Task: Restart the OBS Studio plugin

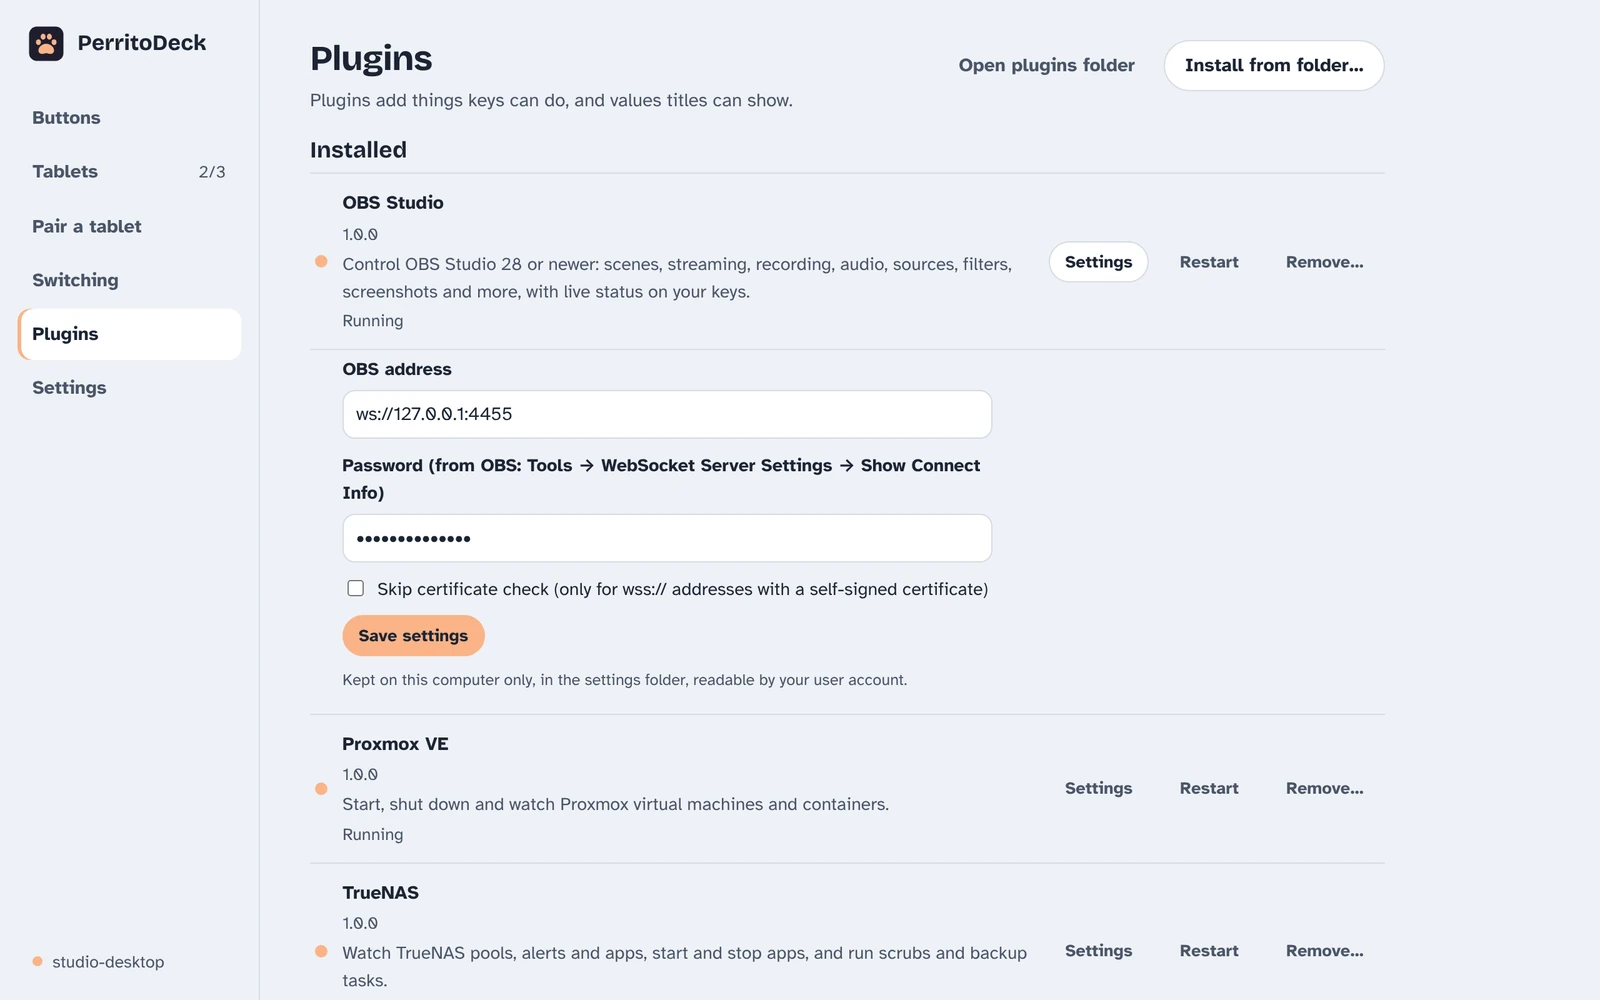Action: tap(1209, 262)
